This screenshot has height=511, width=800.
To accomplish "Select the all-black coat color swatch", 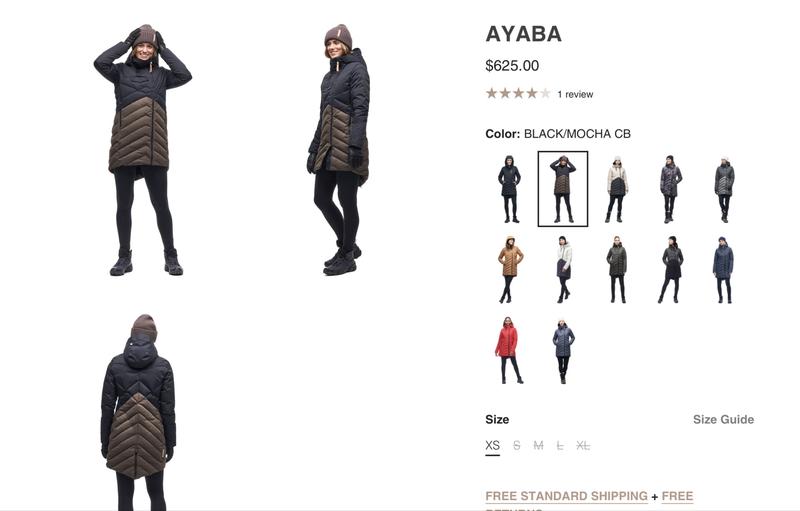I will click(x=509, y=189).
